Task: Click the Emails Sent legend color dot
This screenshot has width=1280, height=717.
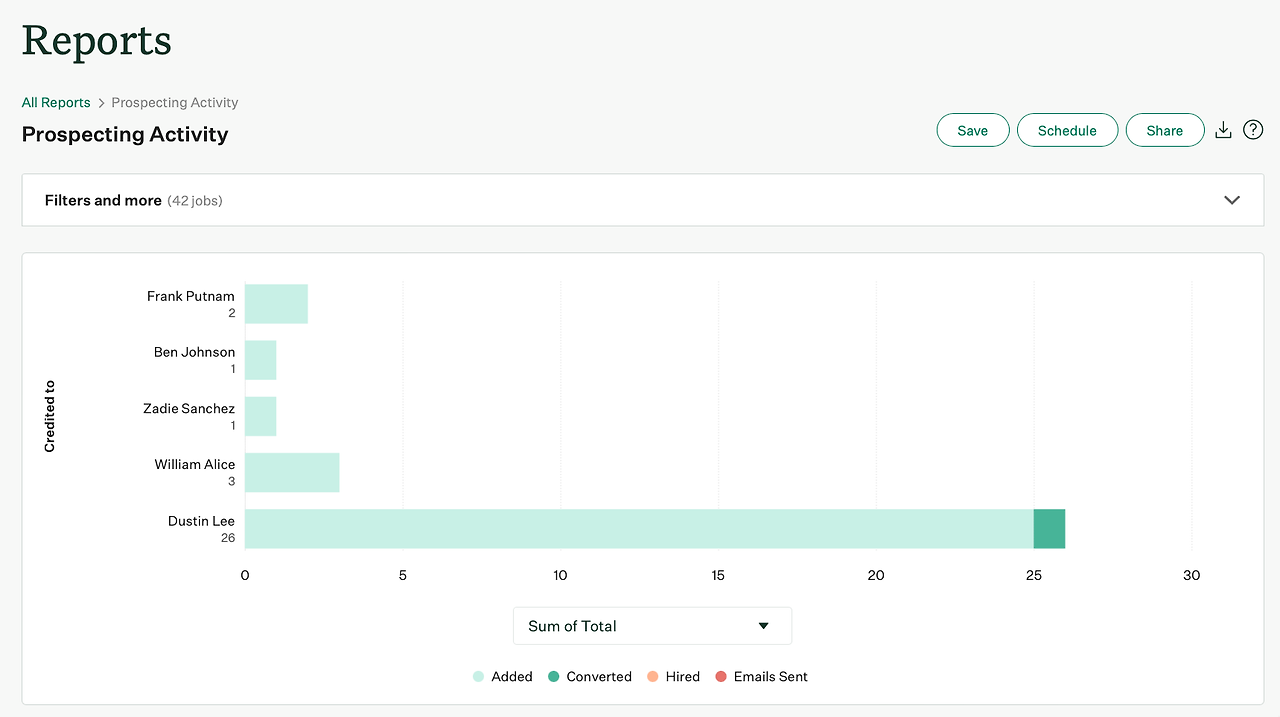Action: 721,676
